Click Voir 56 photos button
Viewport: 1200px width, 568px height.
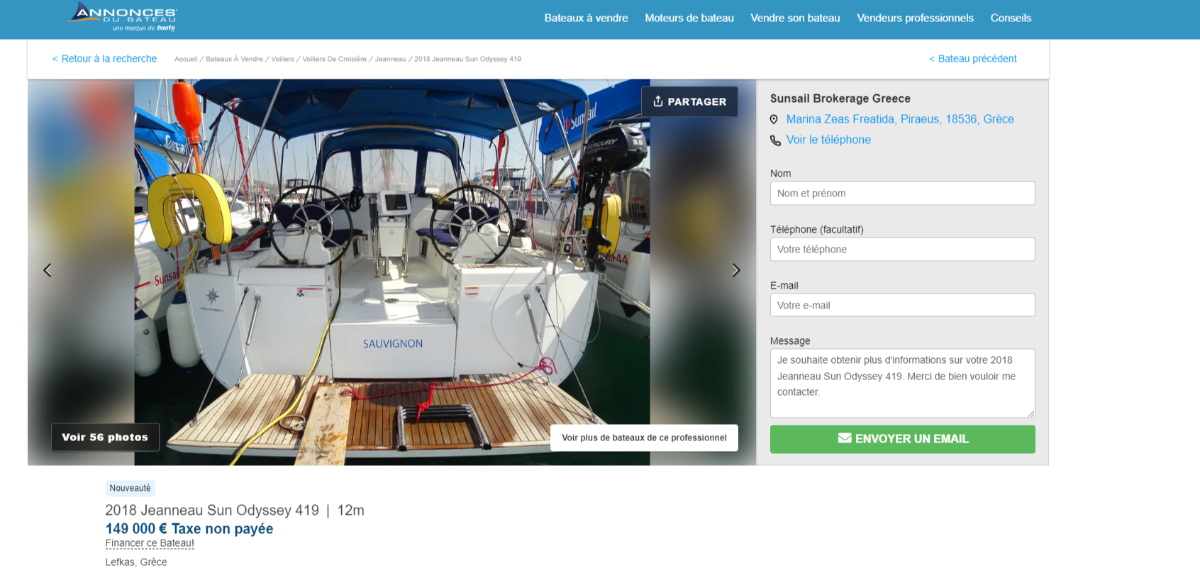pos(105,437)
